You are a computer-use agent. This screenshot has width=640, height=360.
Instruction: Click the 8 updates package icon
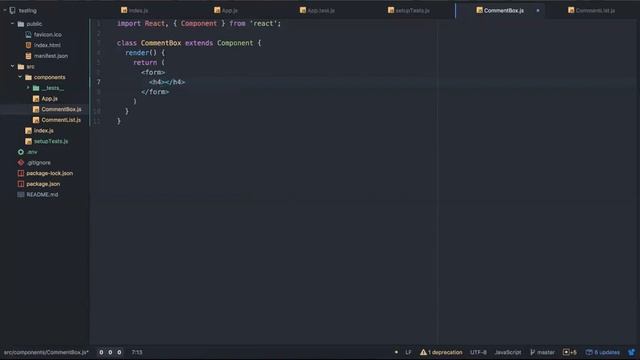589,352
